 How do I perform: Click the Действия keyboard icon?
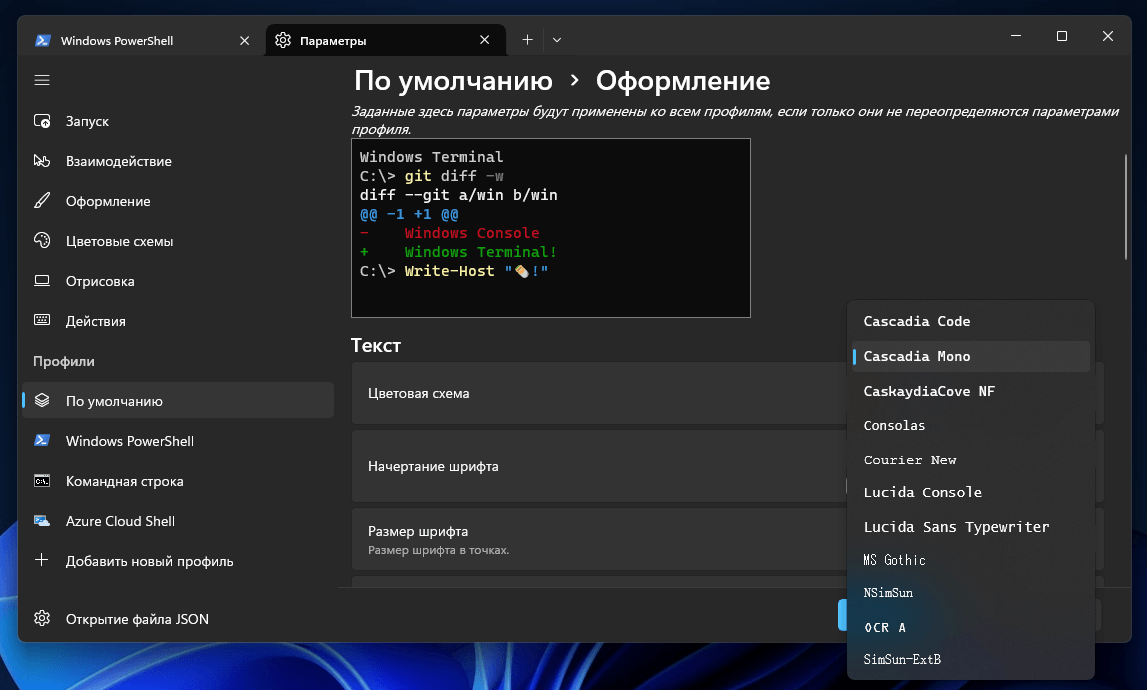point(42,320)
